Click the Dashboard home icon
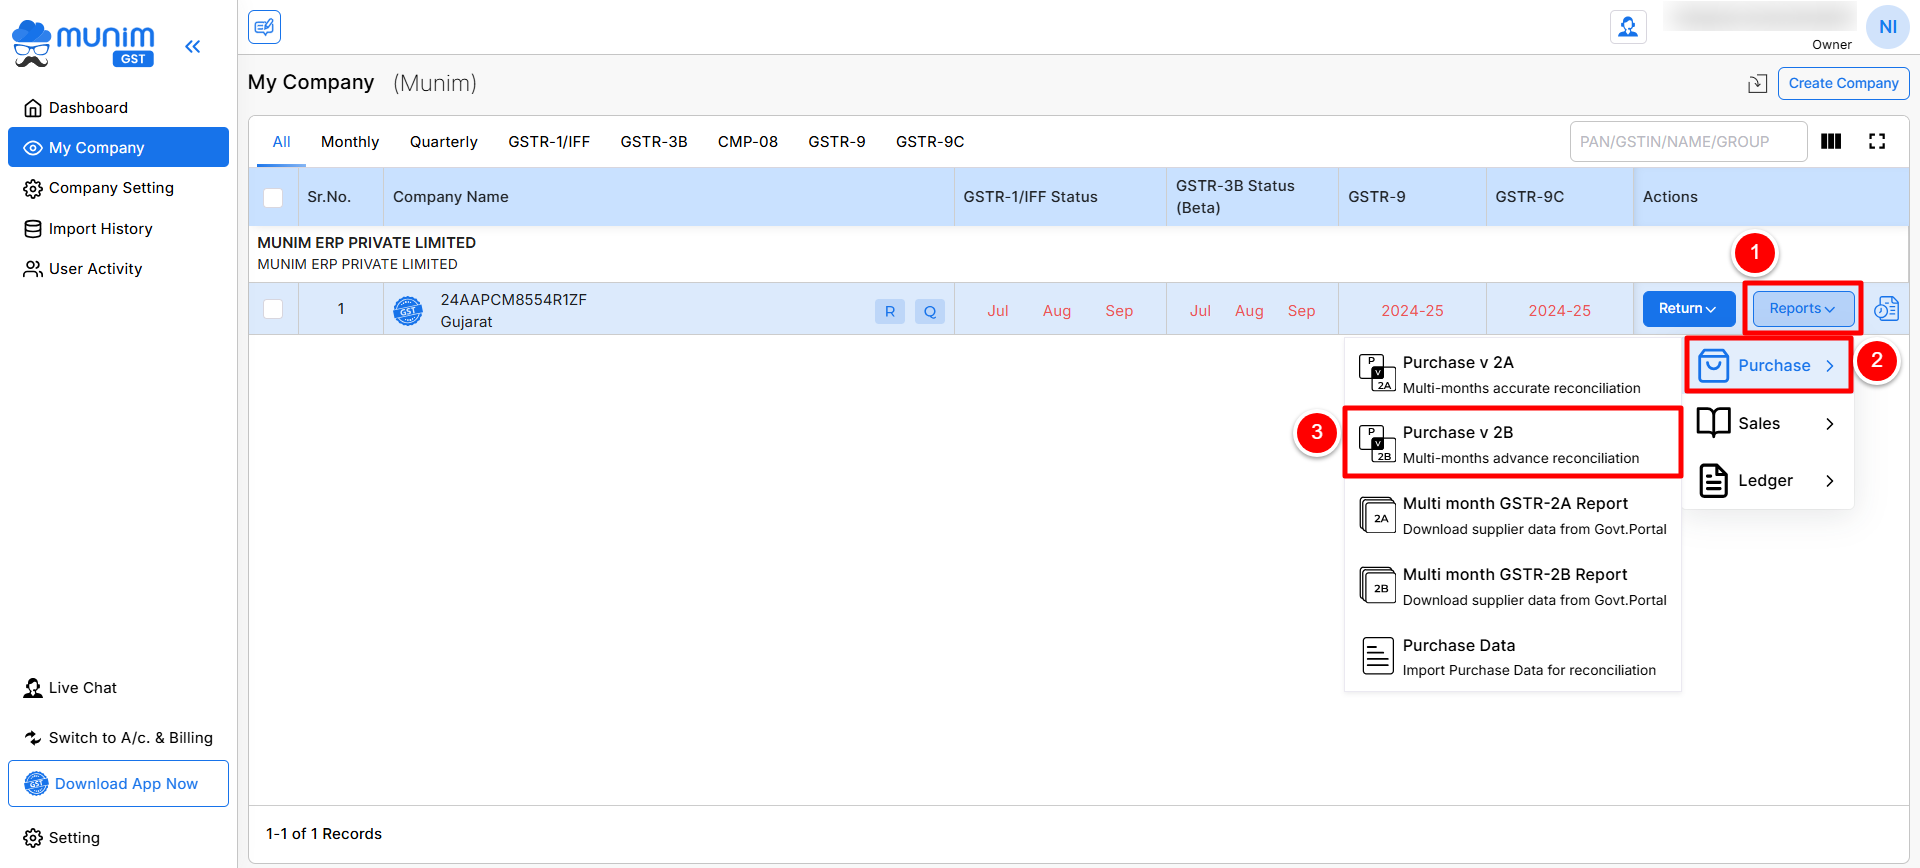 coord(33,108)
